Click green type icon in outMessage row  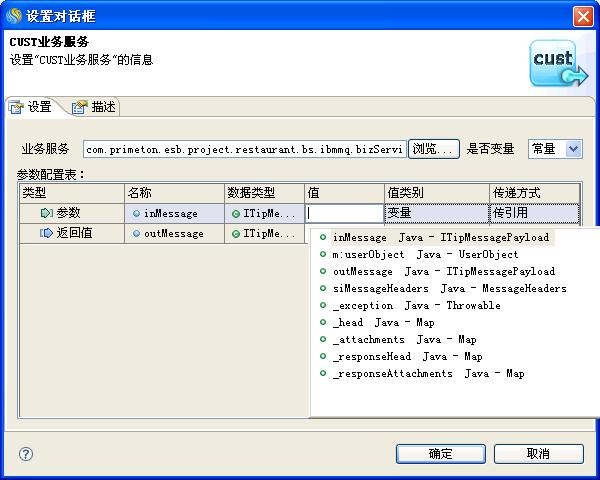236,234
